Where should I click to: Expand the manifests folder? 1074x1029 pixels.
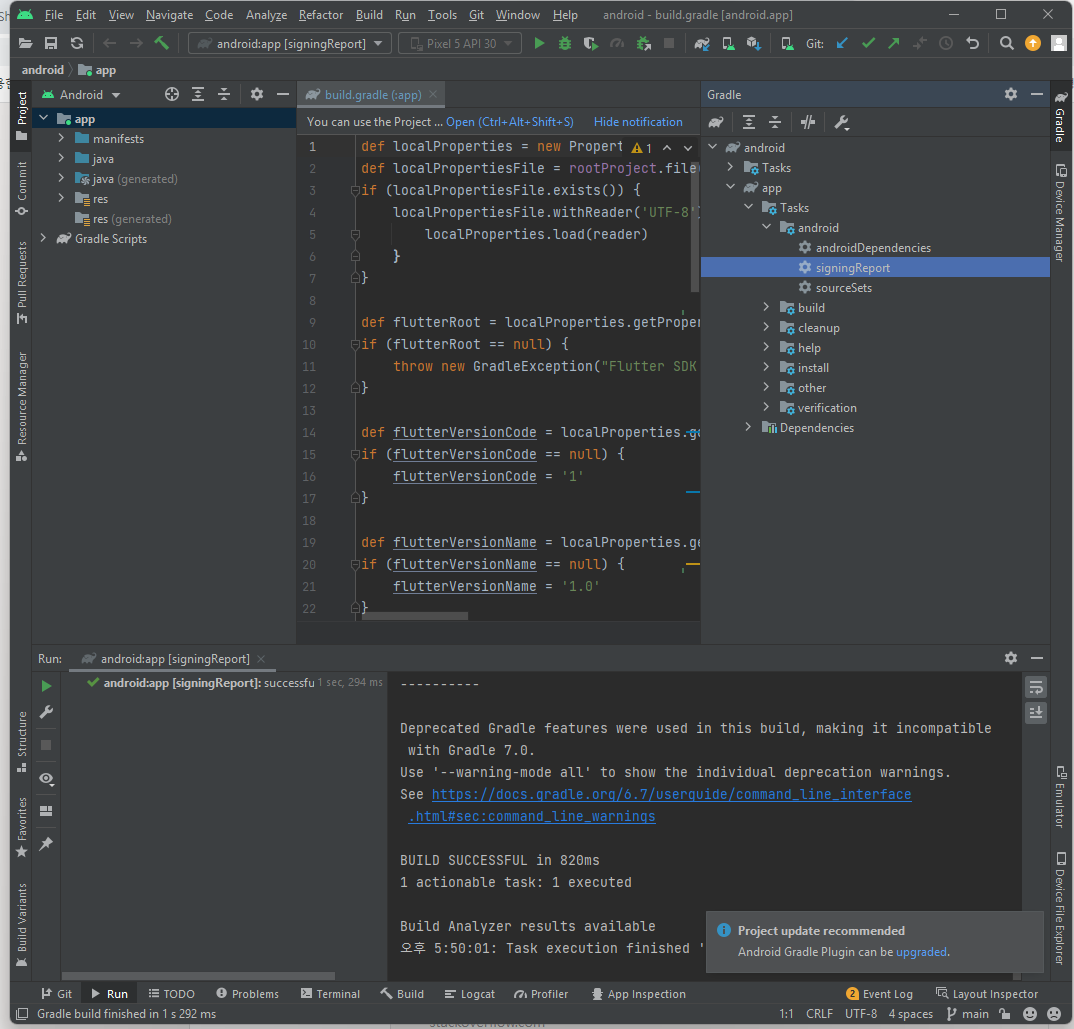click(62, 138)
